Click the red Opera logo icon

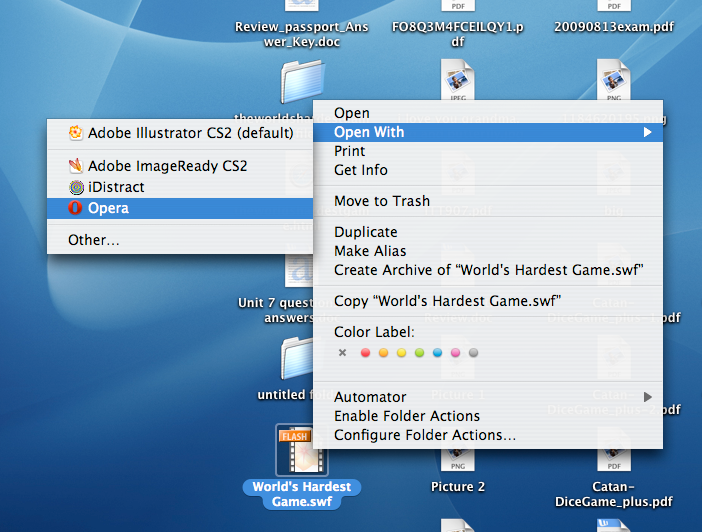75,208
